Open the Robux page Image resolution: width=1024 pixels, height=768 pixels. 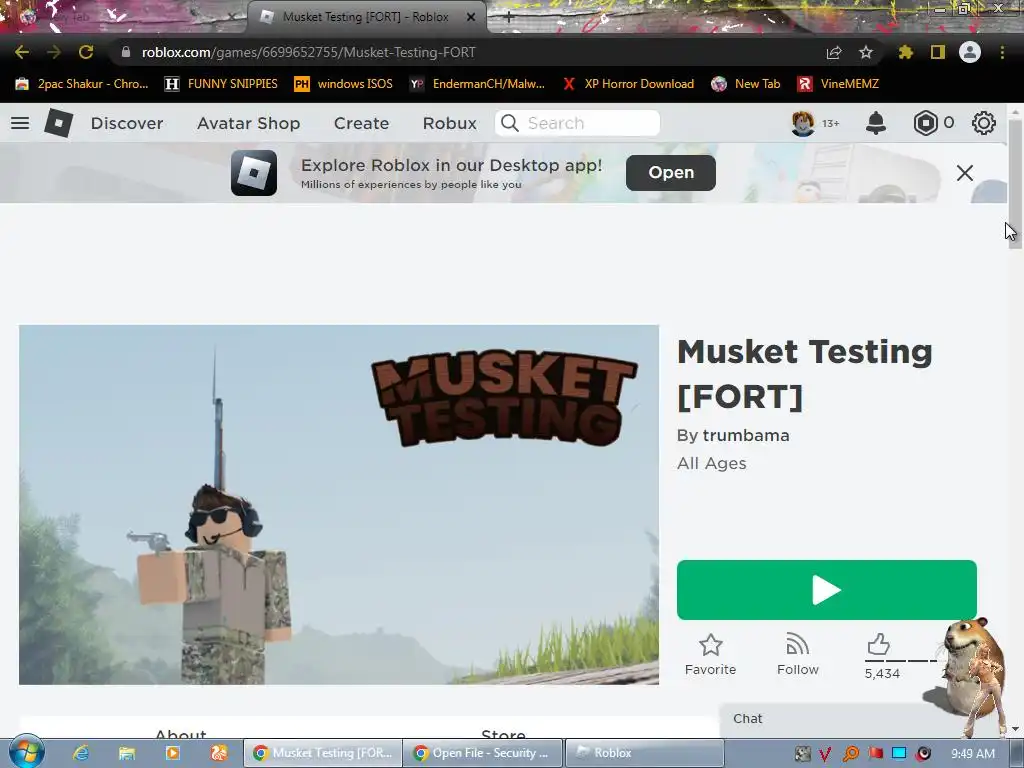449,123
